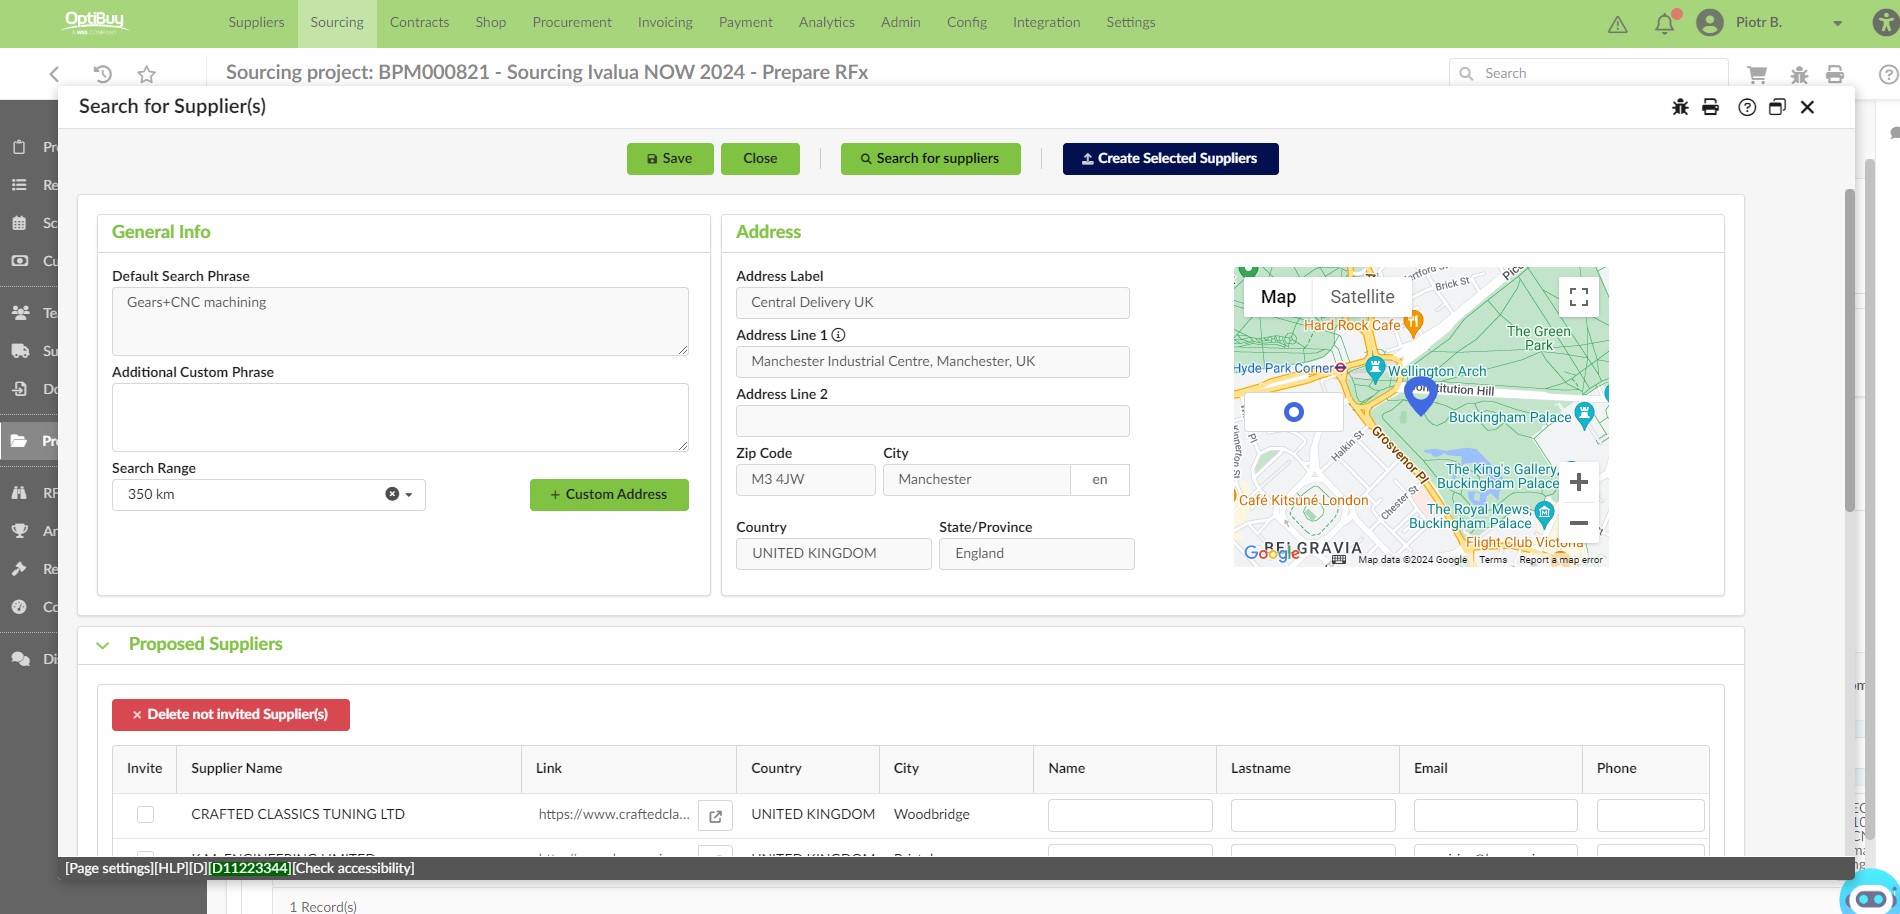Collapse the Proposed Suppliers section

coord(102,645)
